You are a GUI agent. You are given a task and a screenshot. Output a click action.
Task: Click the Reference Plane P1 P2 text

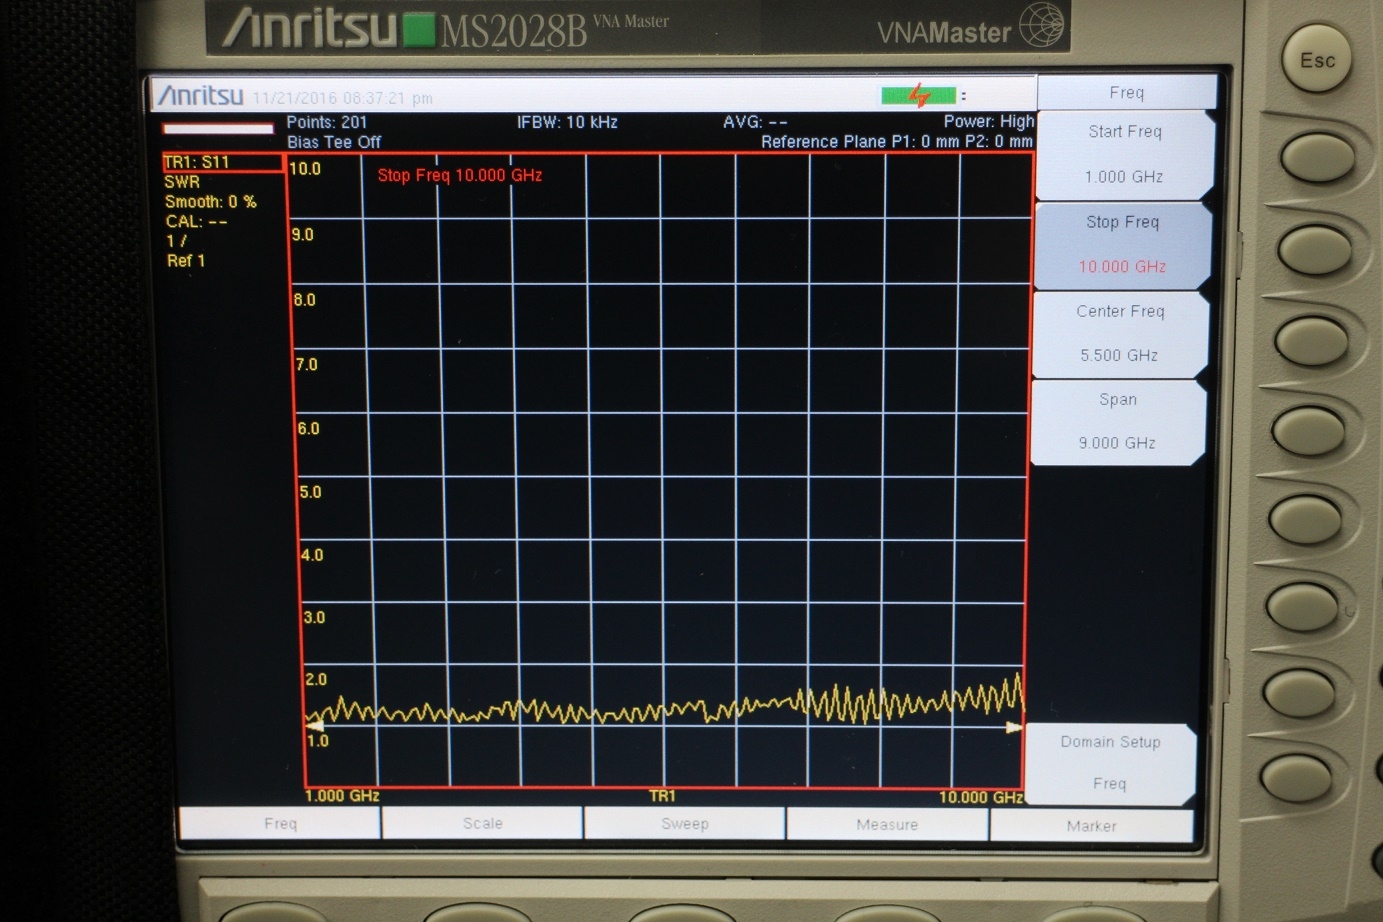[897, 142]
